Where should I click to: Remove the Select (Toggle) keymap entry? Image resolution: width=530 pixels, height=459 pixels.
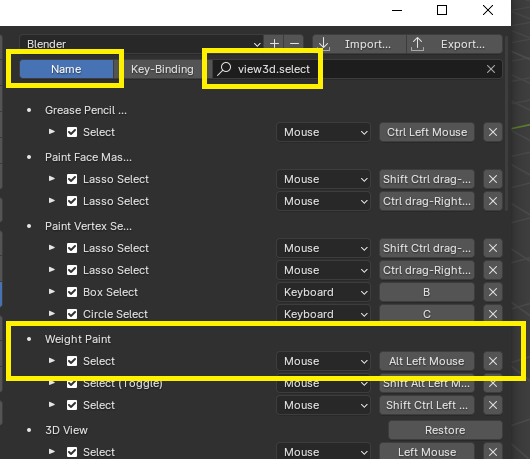pyautogui.click(x=493, y=384)
